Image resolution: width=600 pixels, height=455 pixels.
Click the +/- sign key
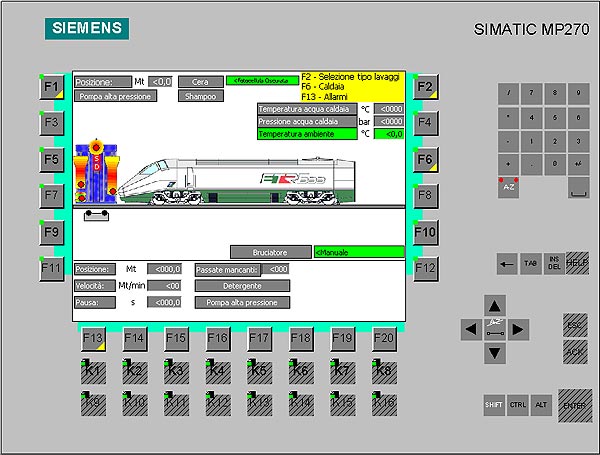[579, 164]
